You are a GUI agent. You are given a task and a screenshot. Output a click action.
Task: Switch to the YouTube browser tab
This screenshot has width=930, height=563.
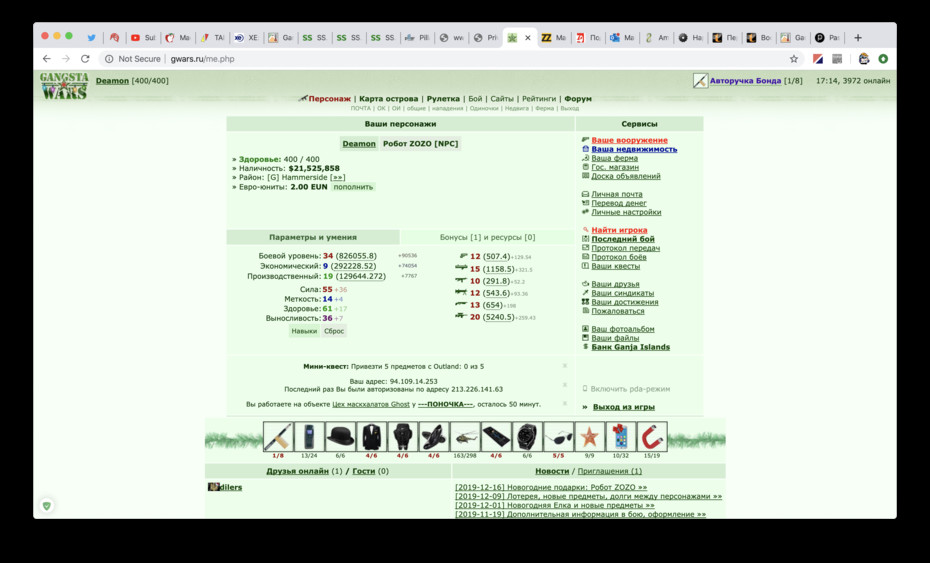pyautogui.click(x=142, y=37)
